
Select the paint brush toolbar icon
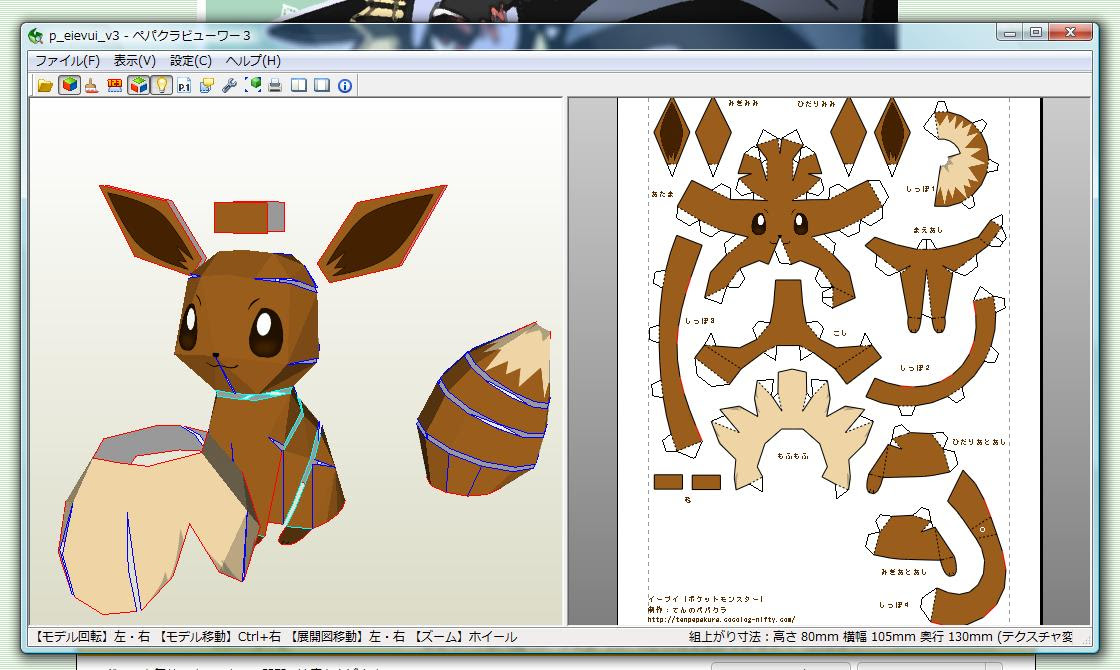(91, 86)
